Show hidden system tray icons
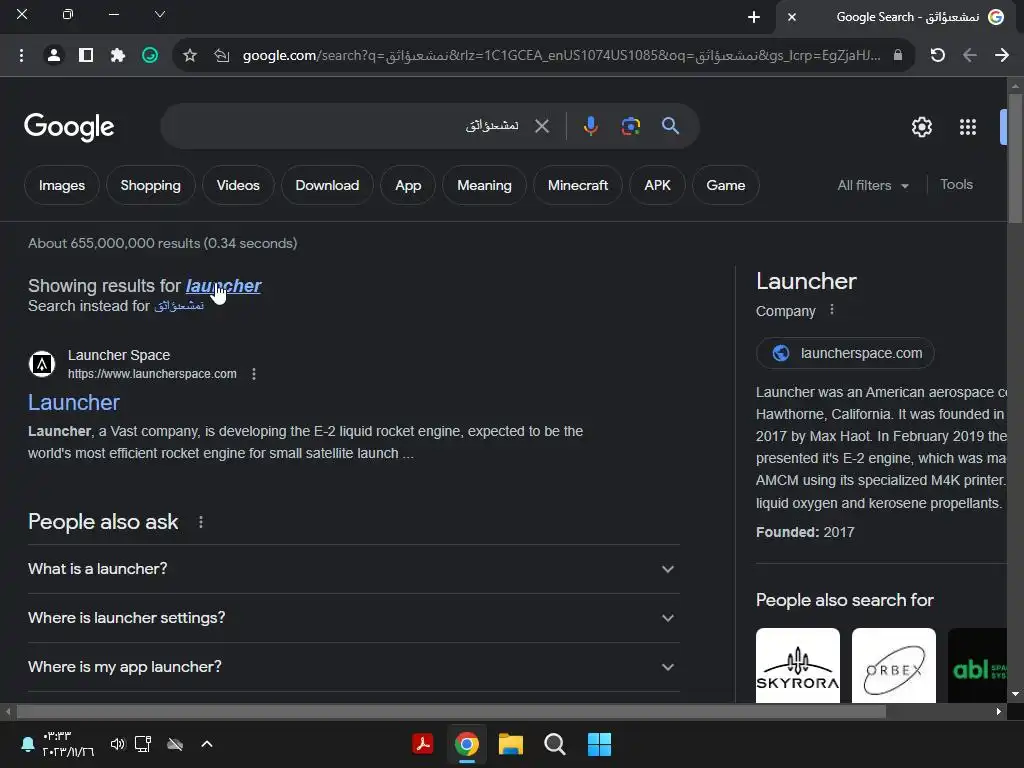 pyautogui.click(x=206, y=744)
